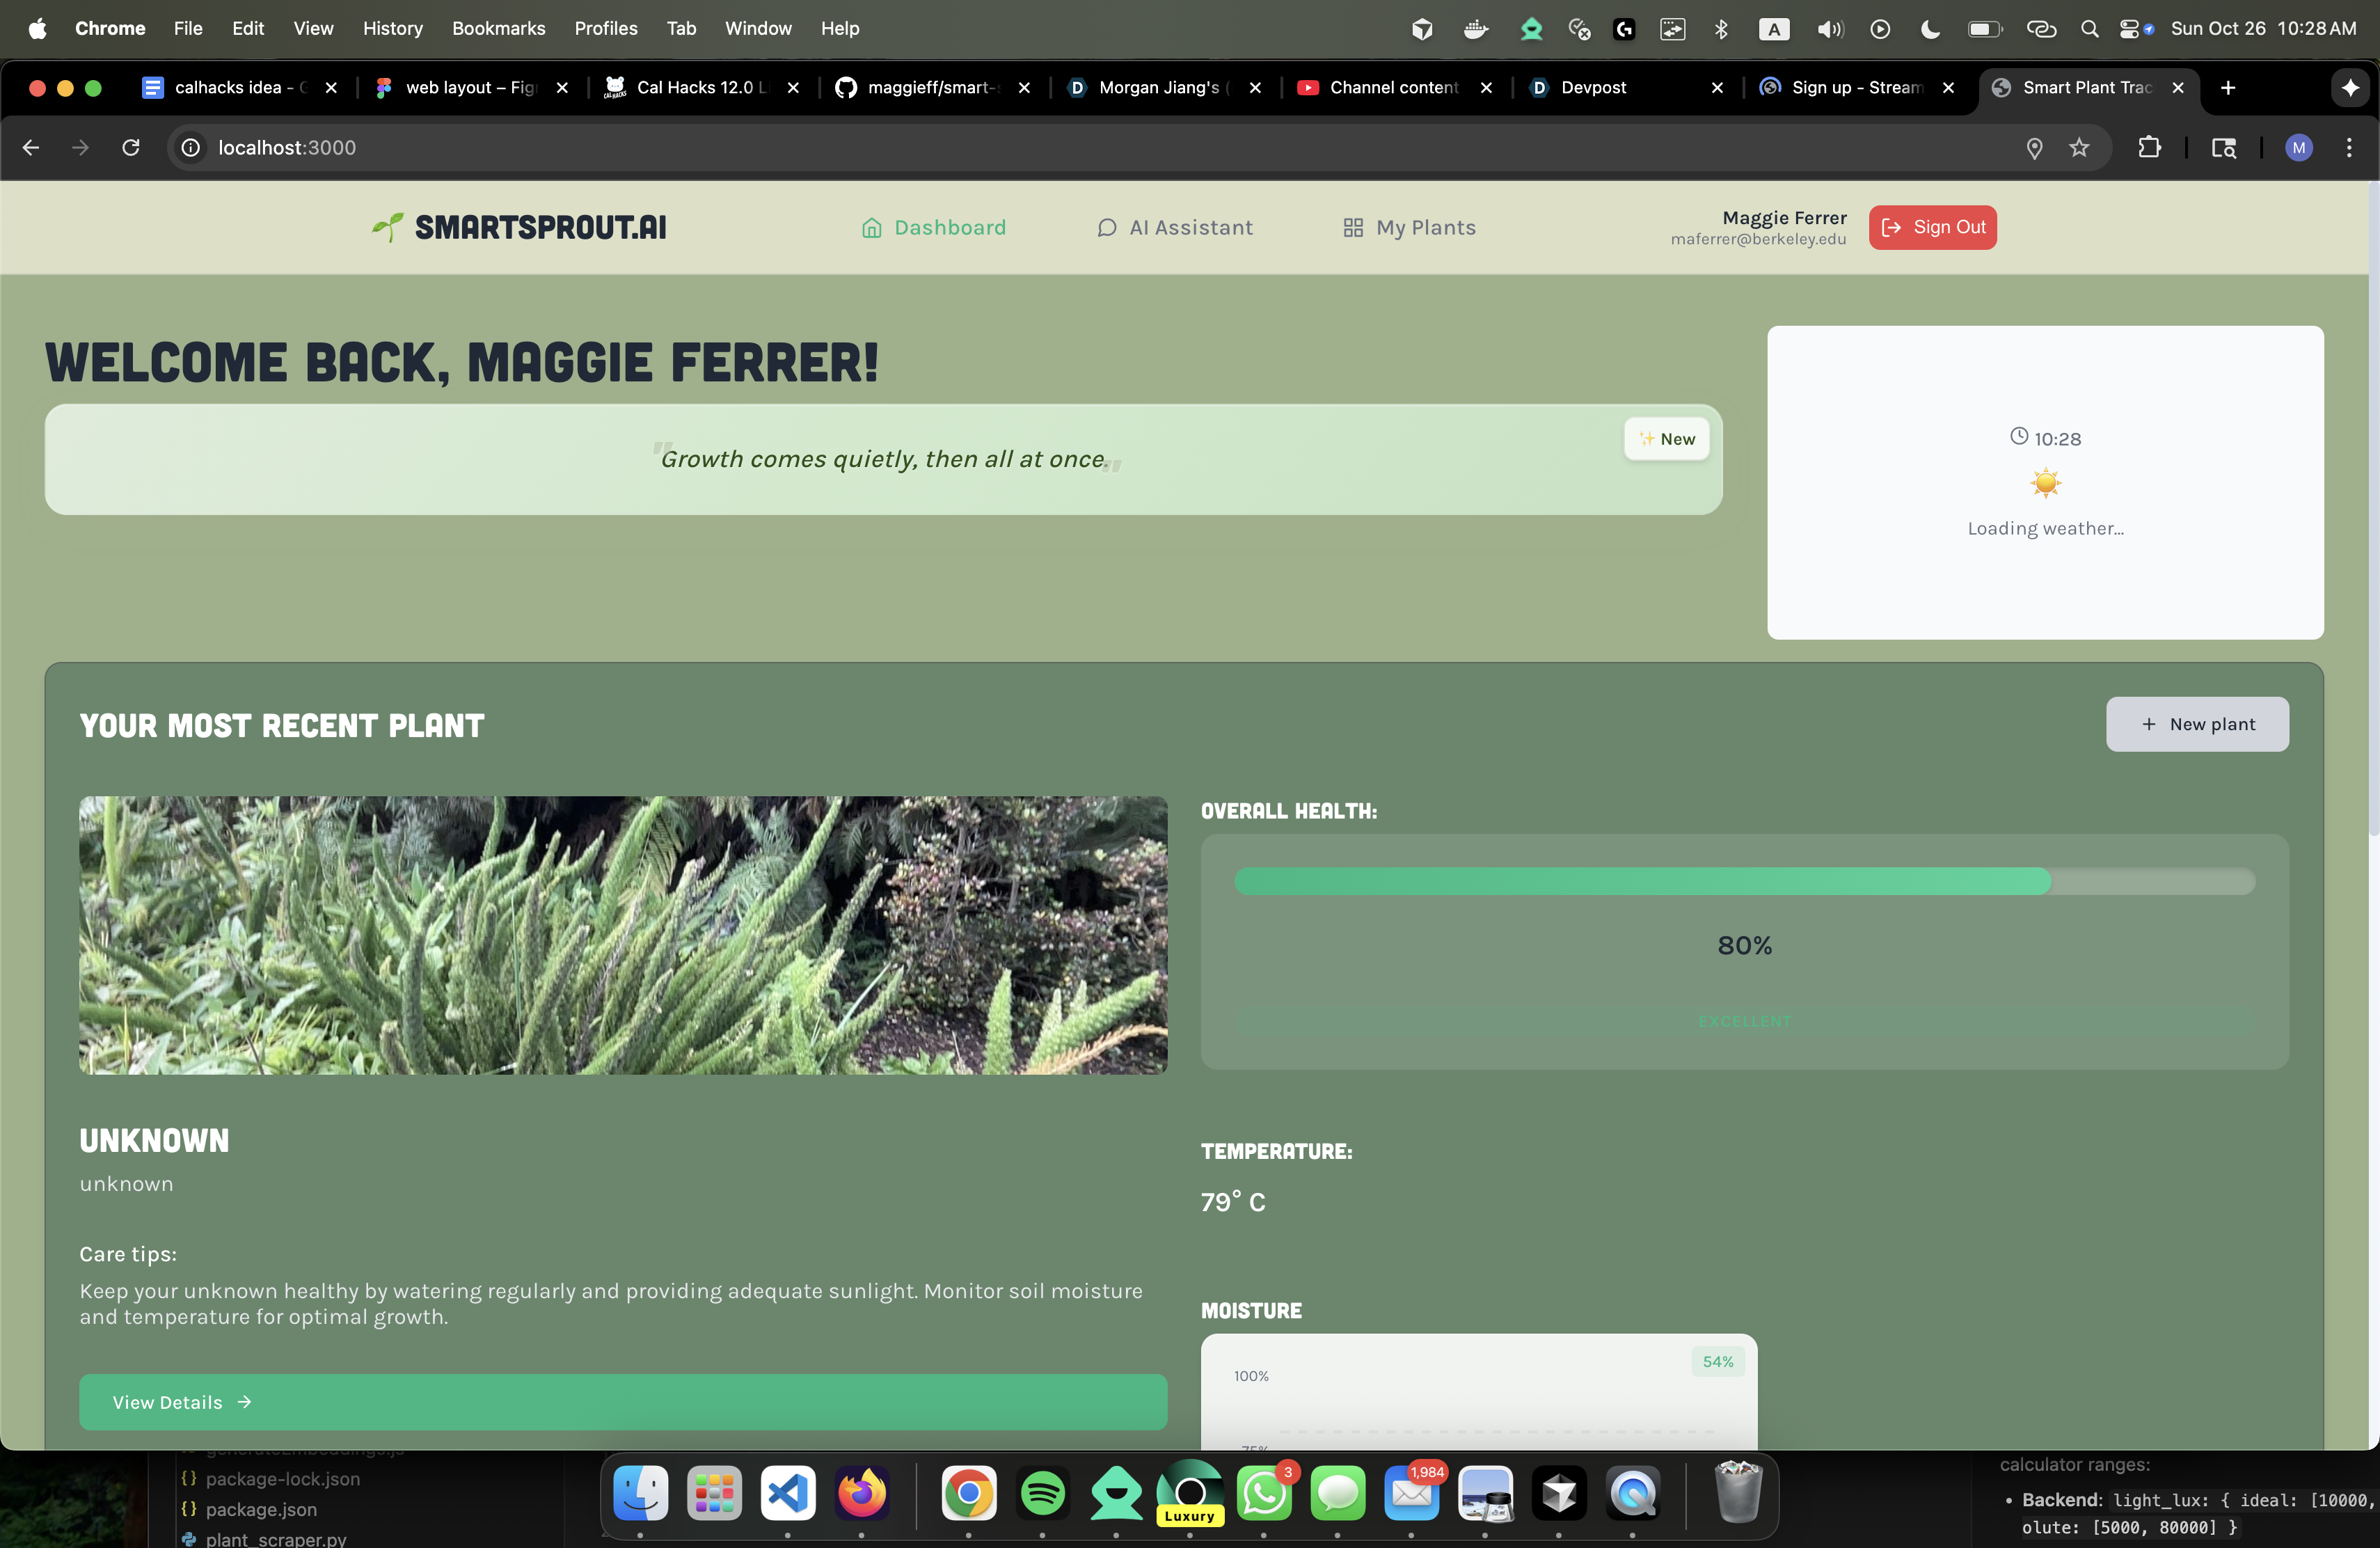Generate a New quote
Screen dimensions: 2380x1548
point(1666,439)
